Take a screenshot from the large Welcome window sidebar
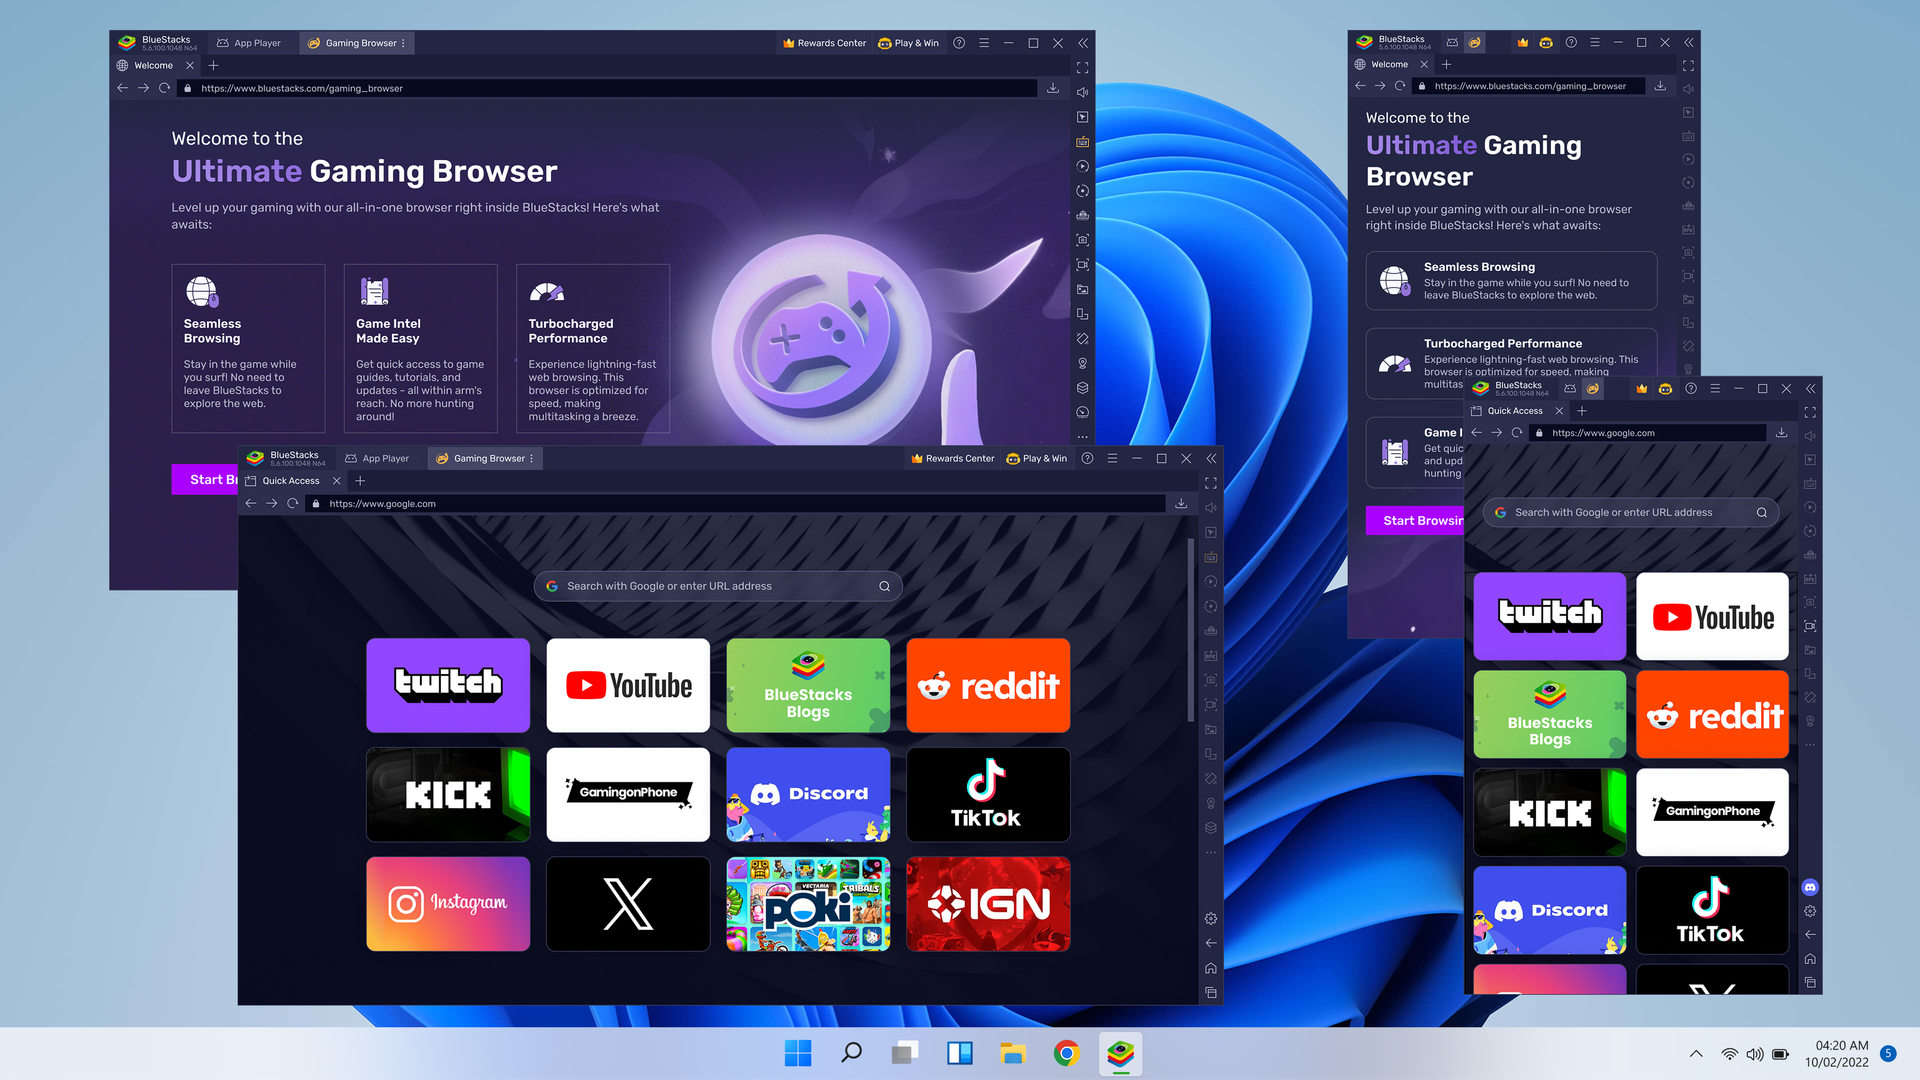The height and width of the screenshot is (1080, 1920). tap(1082, 240)
